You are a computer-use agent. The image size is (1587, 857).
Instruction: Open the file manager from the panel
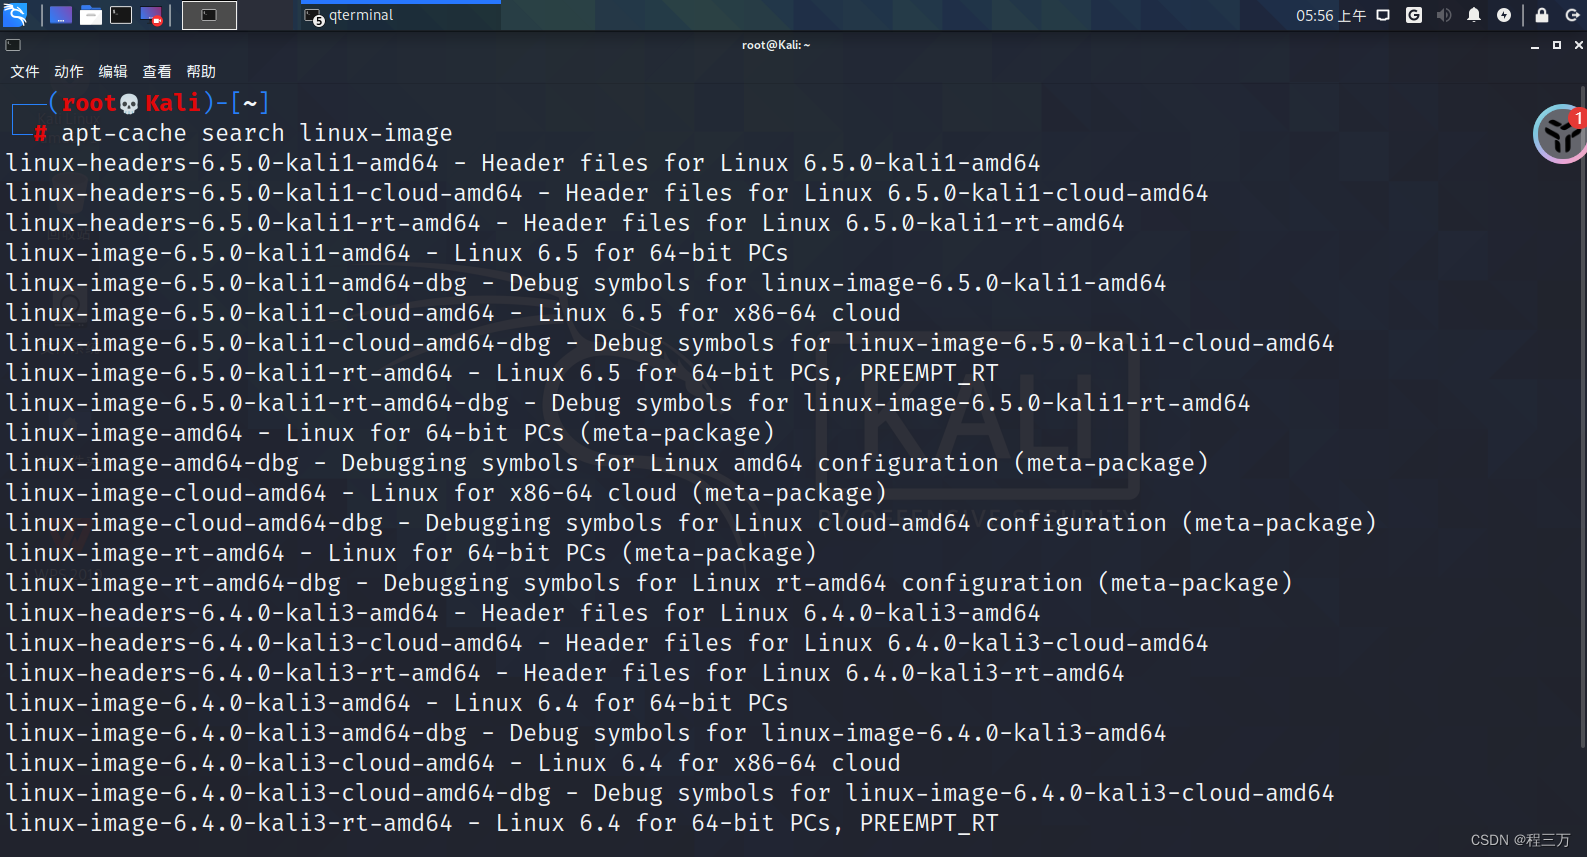tap(91, 15)
